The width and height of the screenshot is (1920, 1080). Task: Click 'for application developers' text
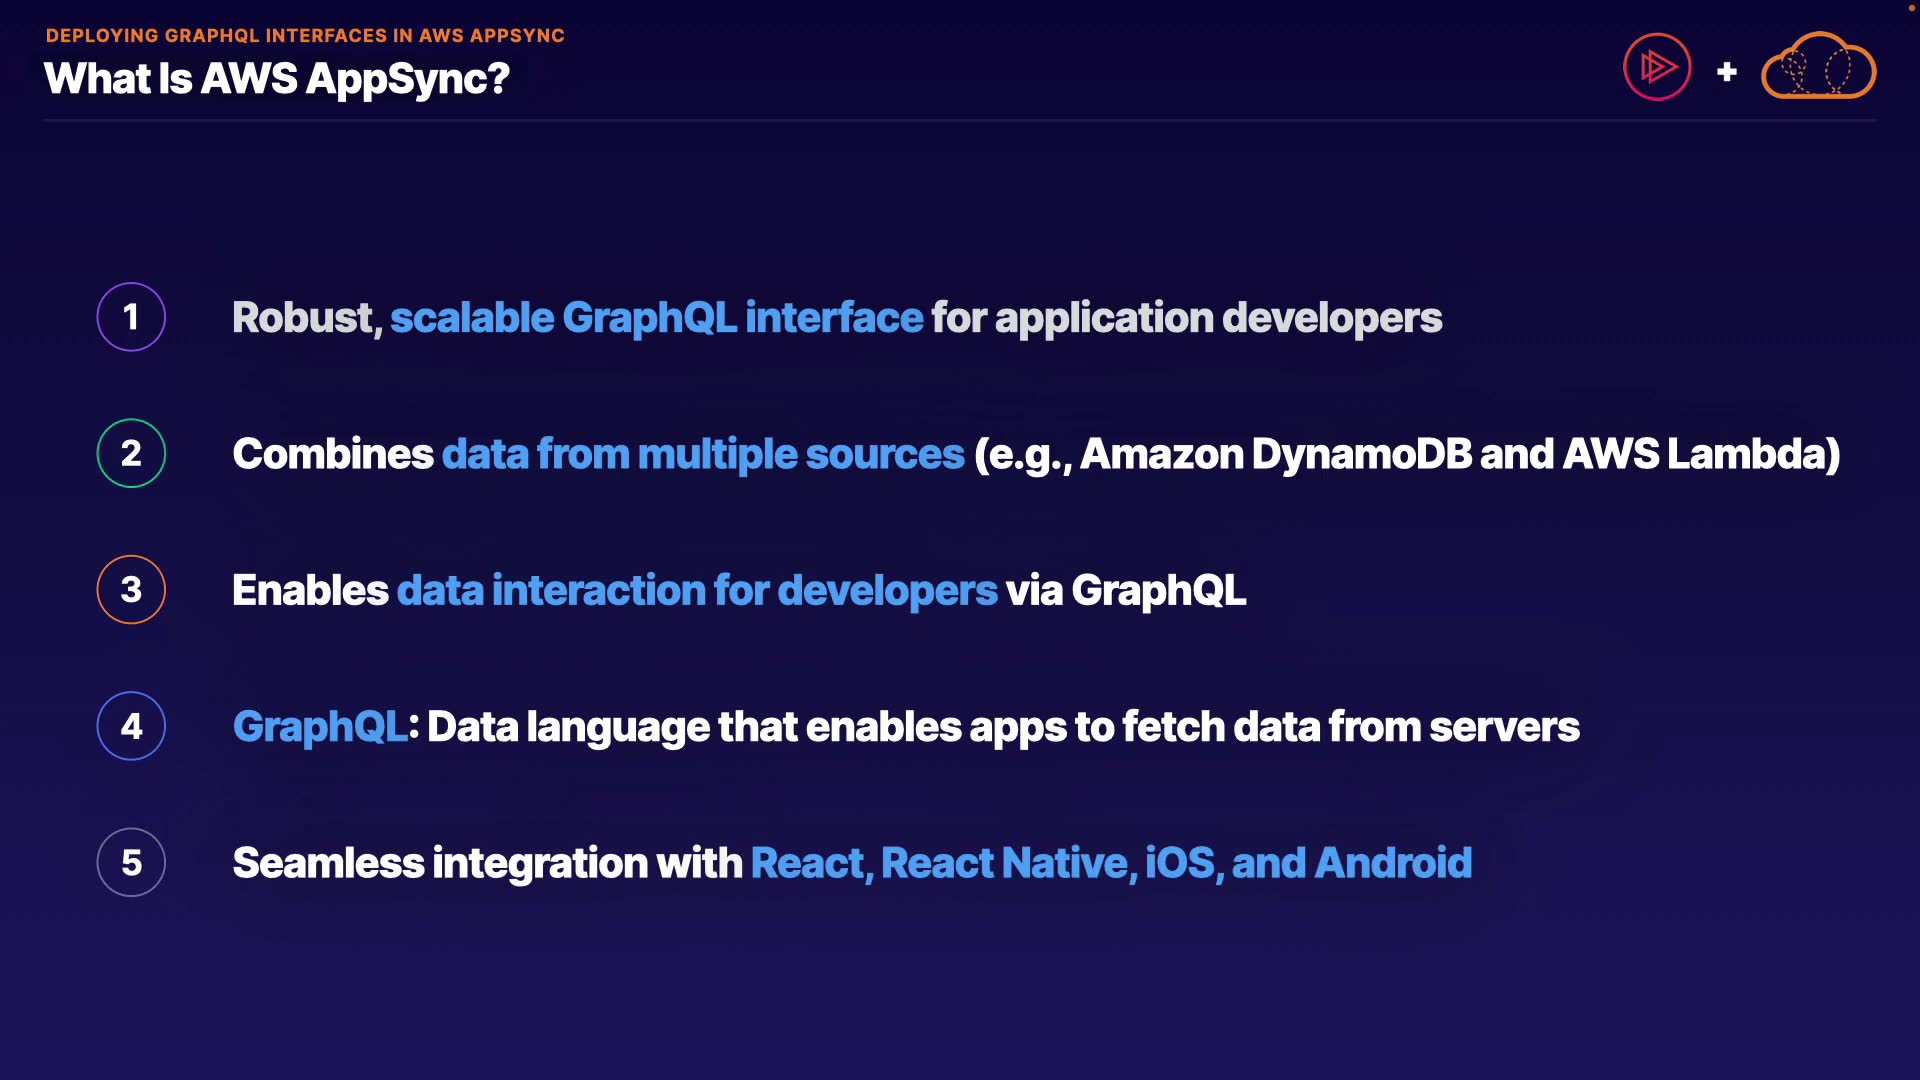(x=1186, y=318)
